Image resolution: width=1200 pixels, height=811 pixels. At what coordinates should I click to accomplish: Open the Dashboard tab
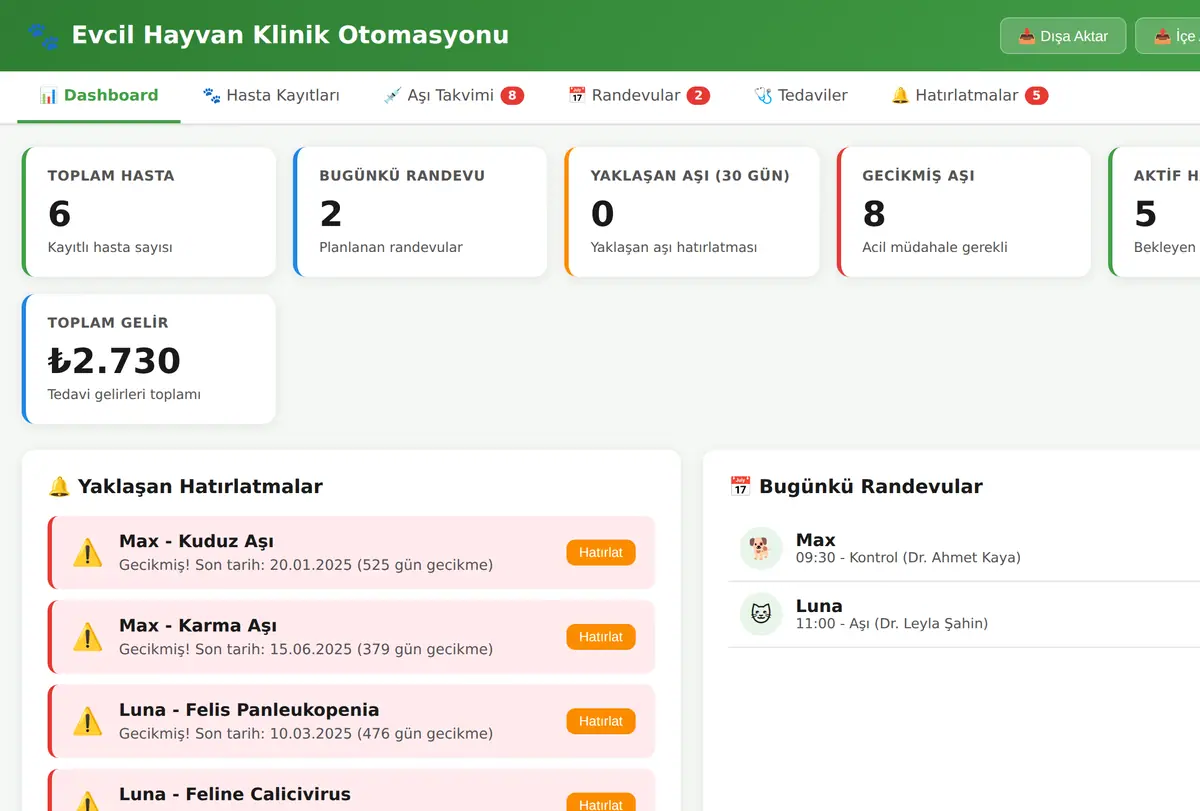coord(99,96)
